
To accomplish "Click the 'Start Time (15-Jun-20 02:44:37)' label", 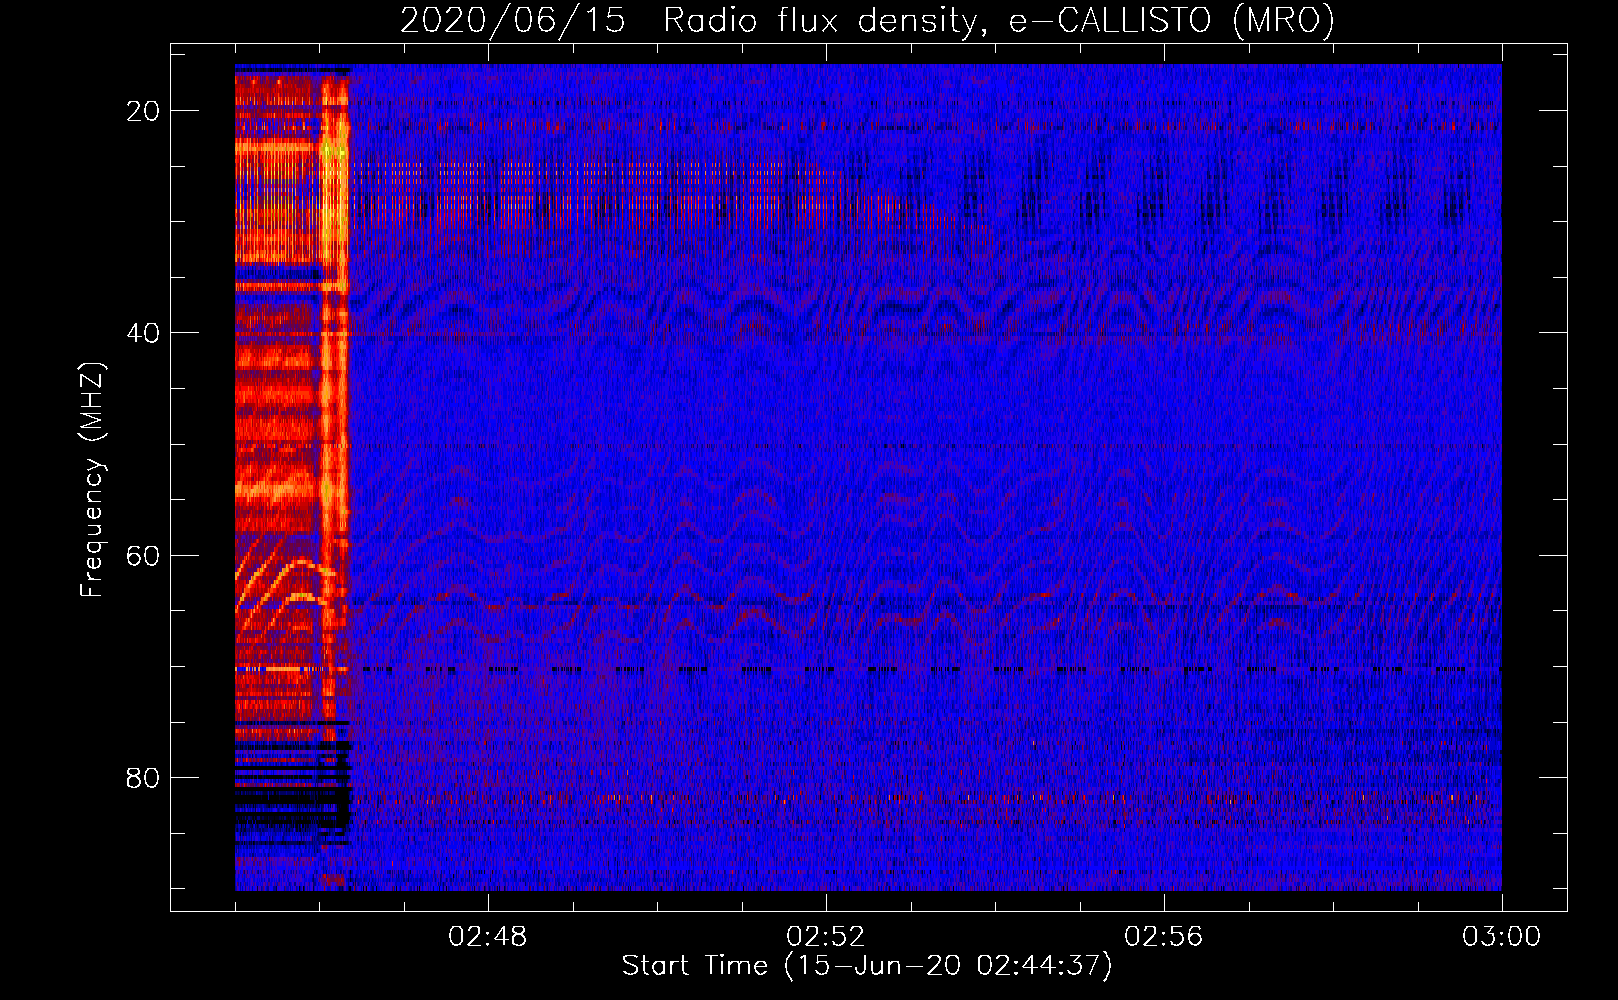I will coord(867,966).
